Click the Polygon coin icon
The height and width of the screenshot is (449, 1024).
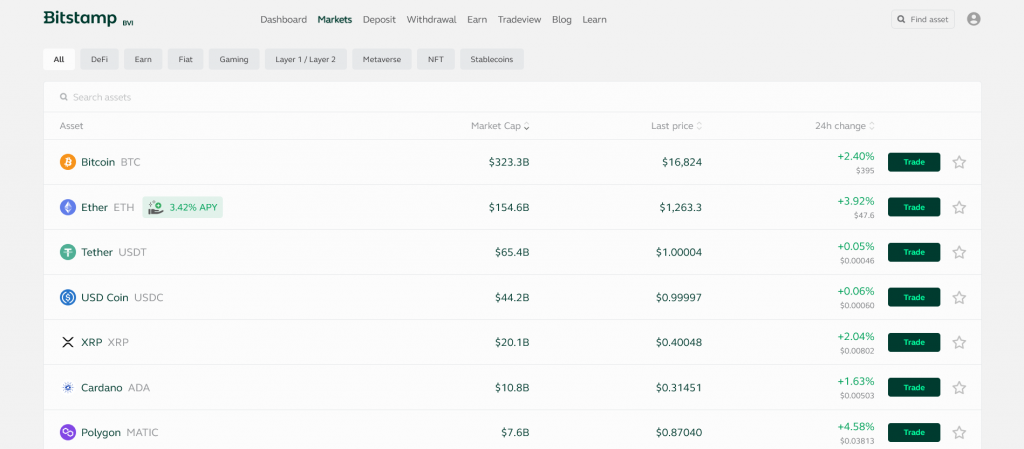point(68,432)
